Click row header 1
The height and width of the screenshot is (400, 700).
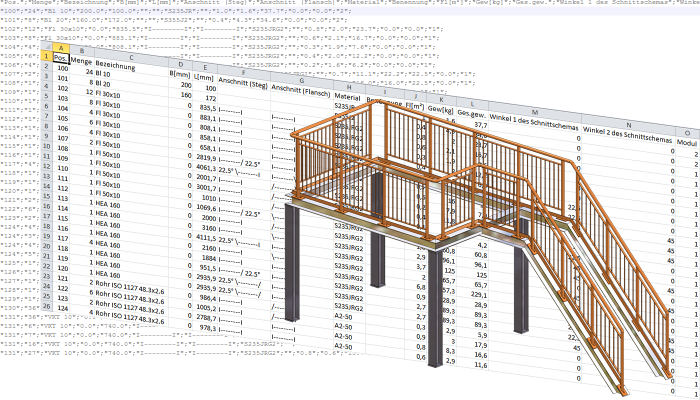click(x=45, y=58)
